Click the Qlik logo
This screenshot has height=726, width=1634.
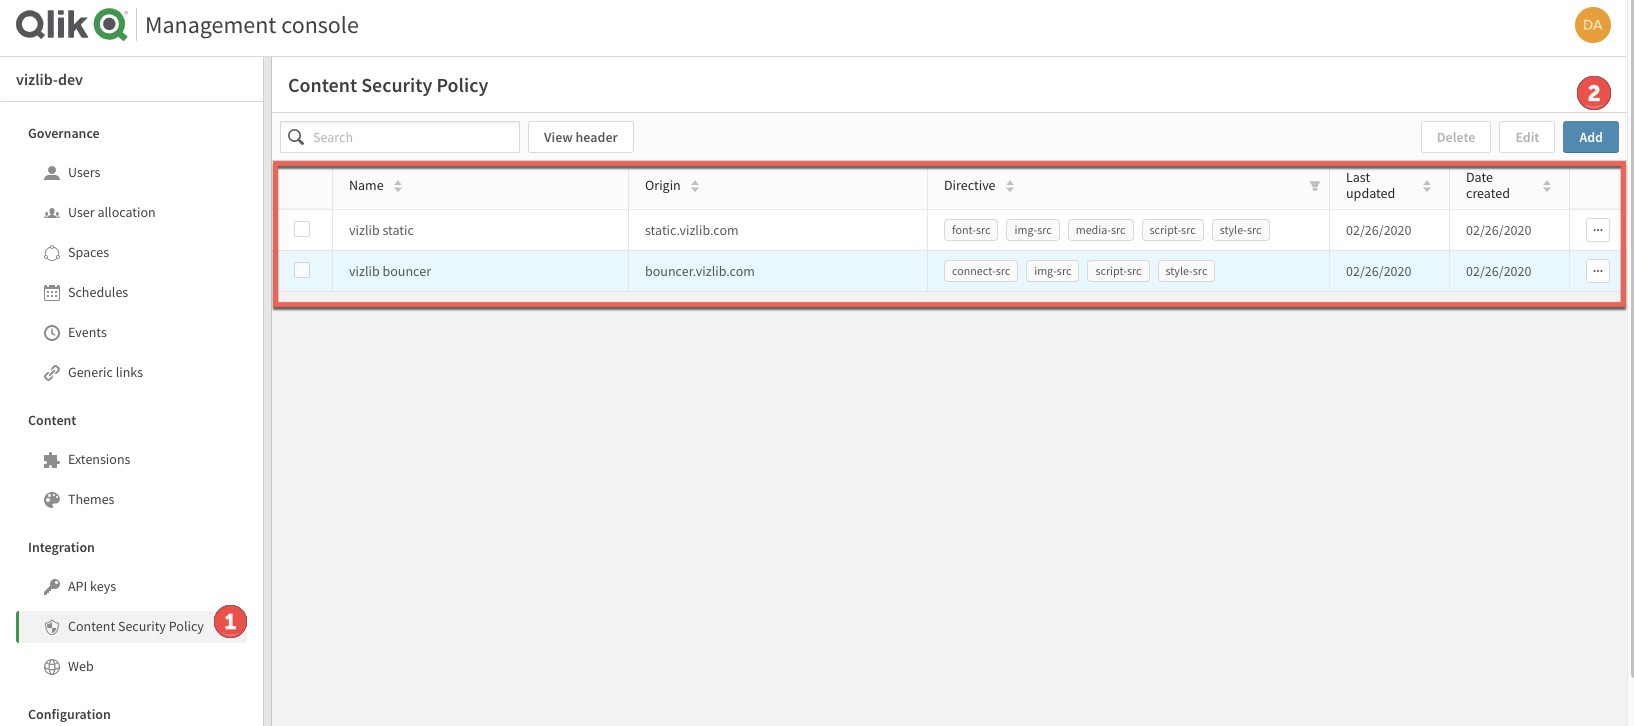click(71, 24)
